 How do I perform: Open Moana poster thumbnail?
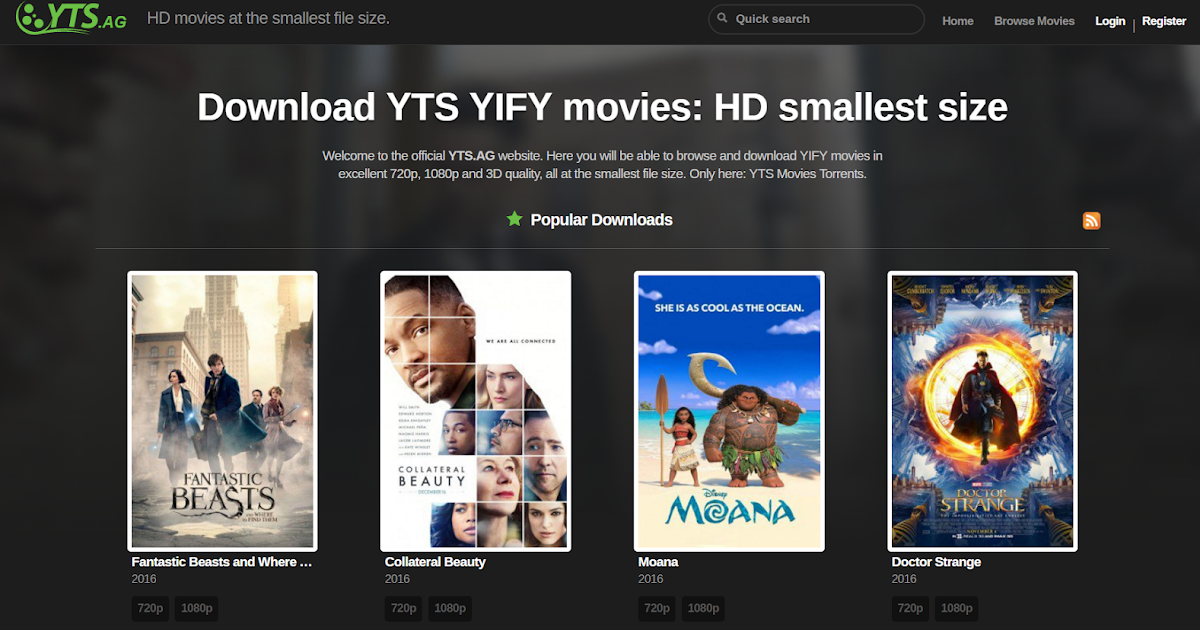(x=729, y=411)
